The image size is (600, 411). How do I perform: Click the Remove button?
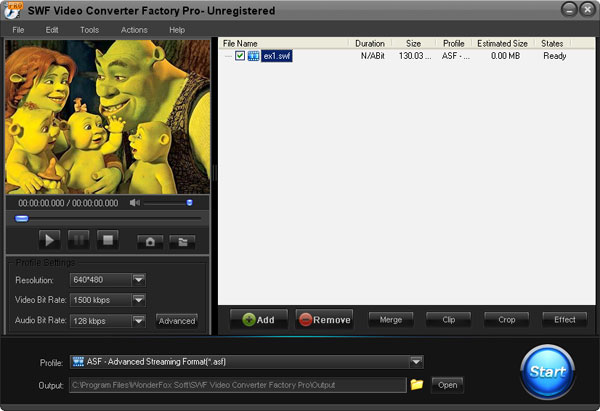point(324,320)
